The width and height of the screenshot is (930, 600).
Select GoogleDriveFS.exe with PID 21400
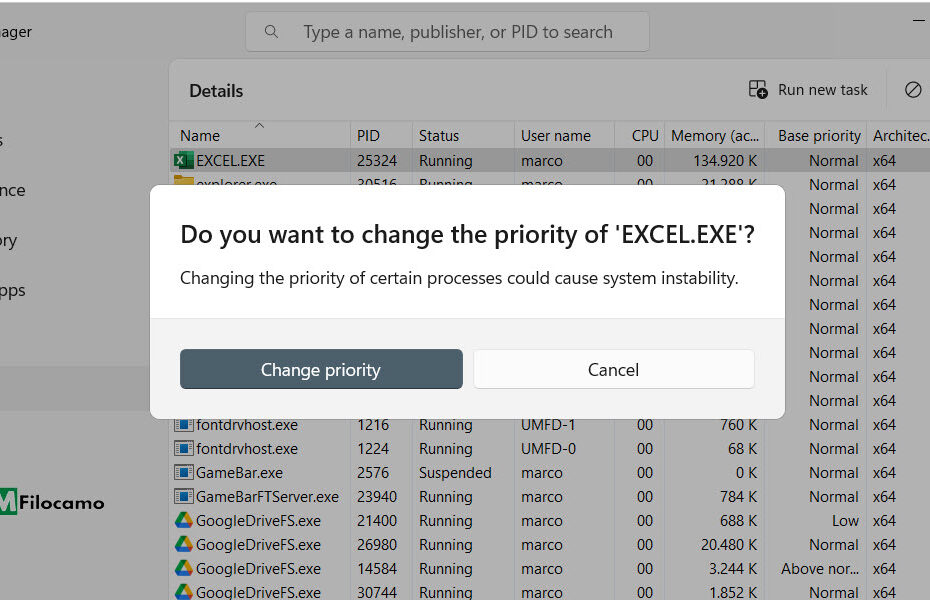coord(258,521)
